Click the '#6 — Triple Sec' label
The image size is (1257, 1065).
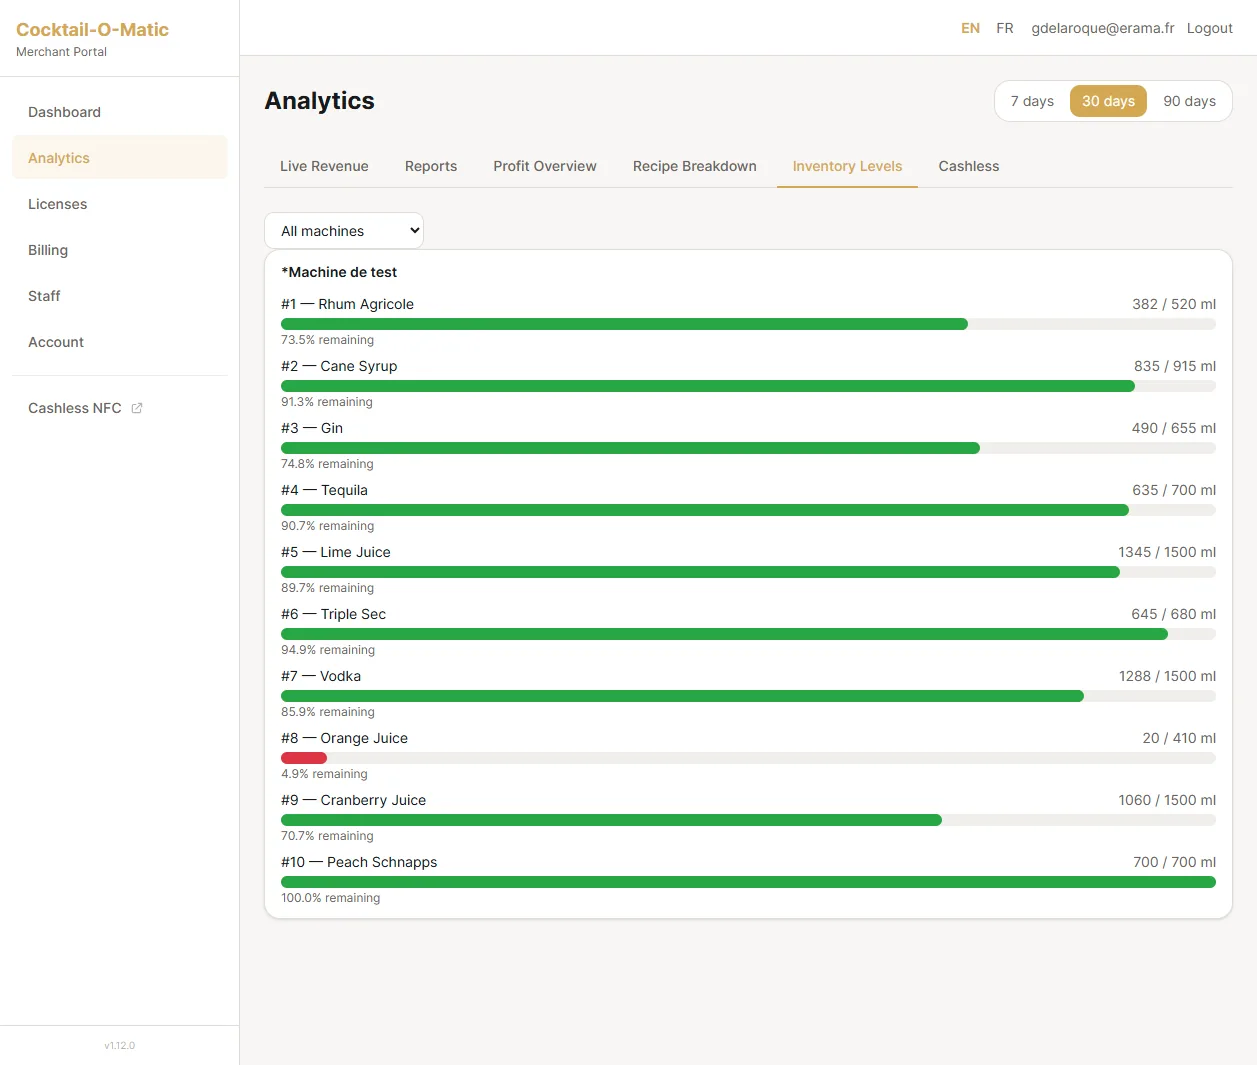[x=333, y=614]
